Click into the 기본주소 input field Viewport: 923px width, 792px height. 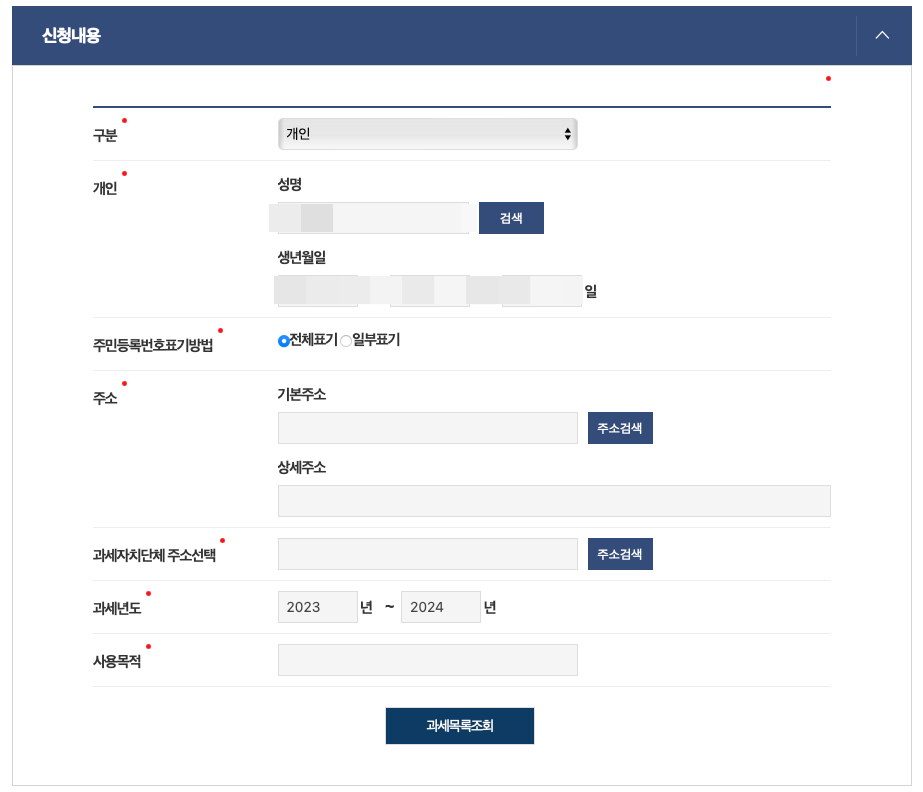pos(427,428)
